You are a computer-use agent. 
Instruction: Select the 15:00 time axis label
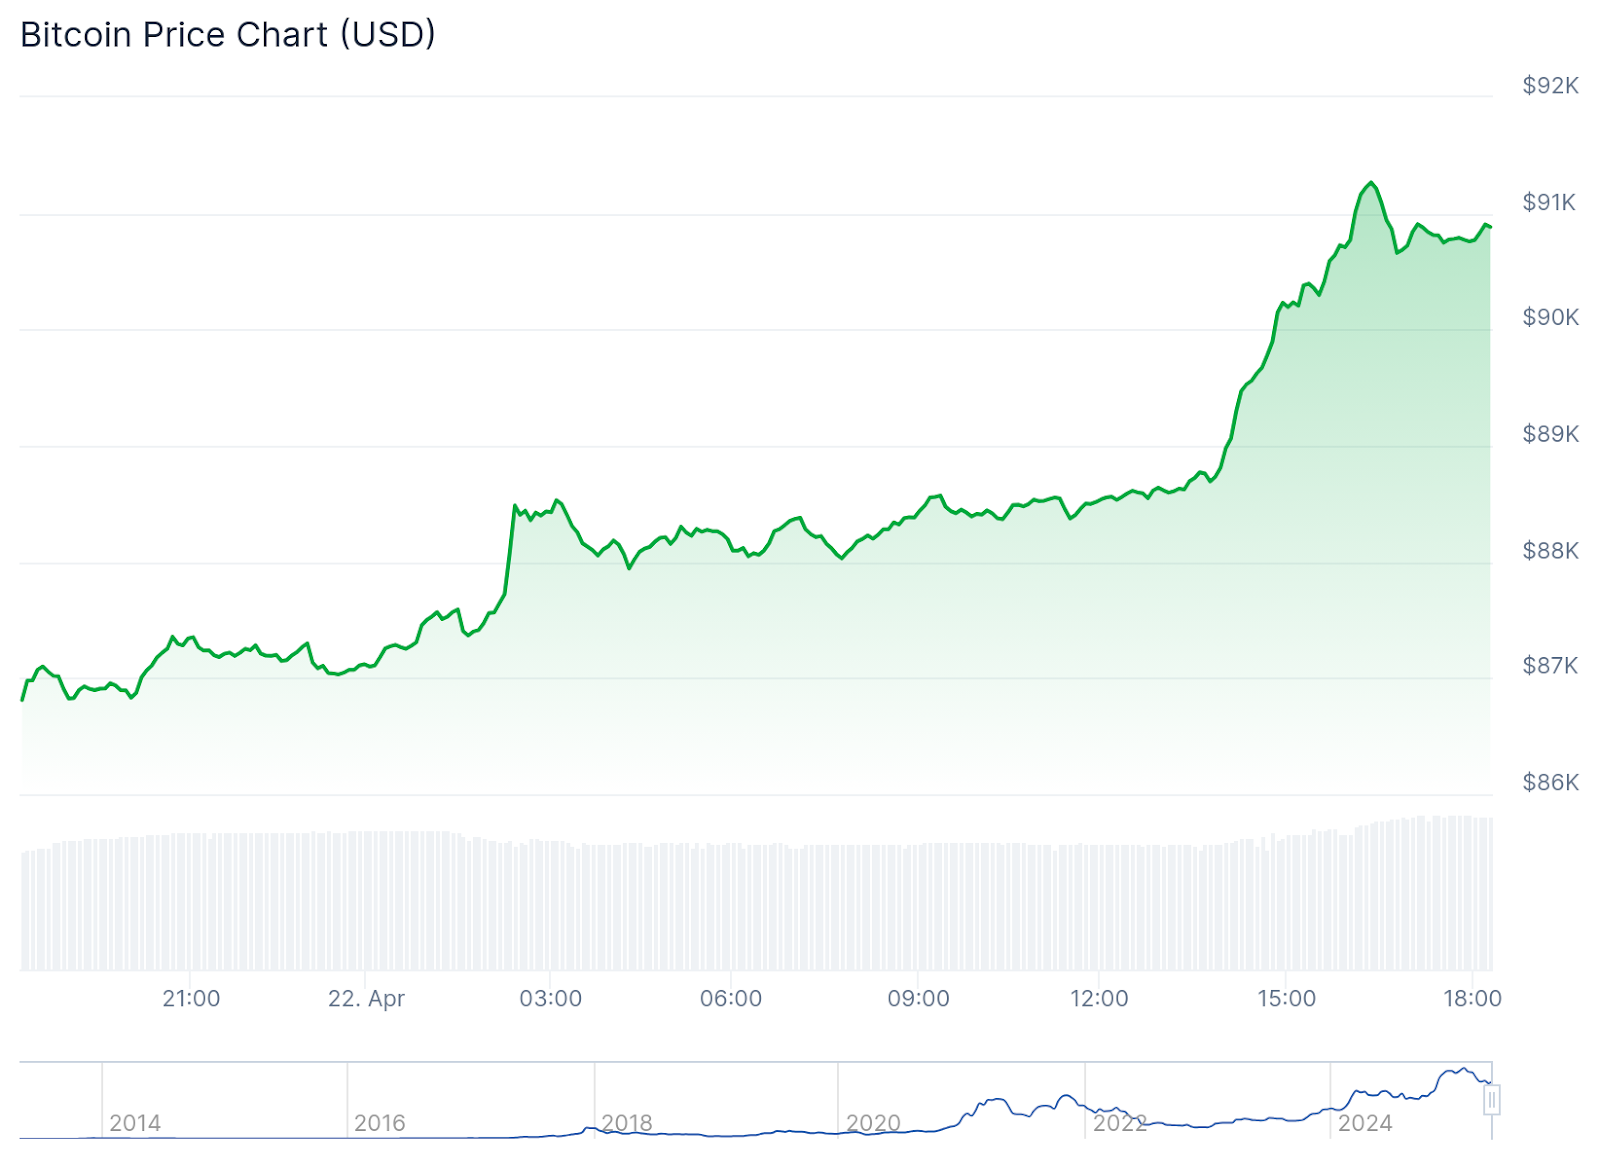(1286, 998)
